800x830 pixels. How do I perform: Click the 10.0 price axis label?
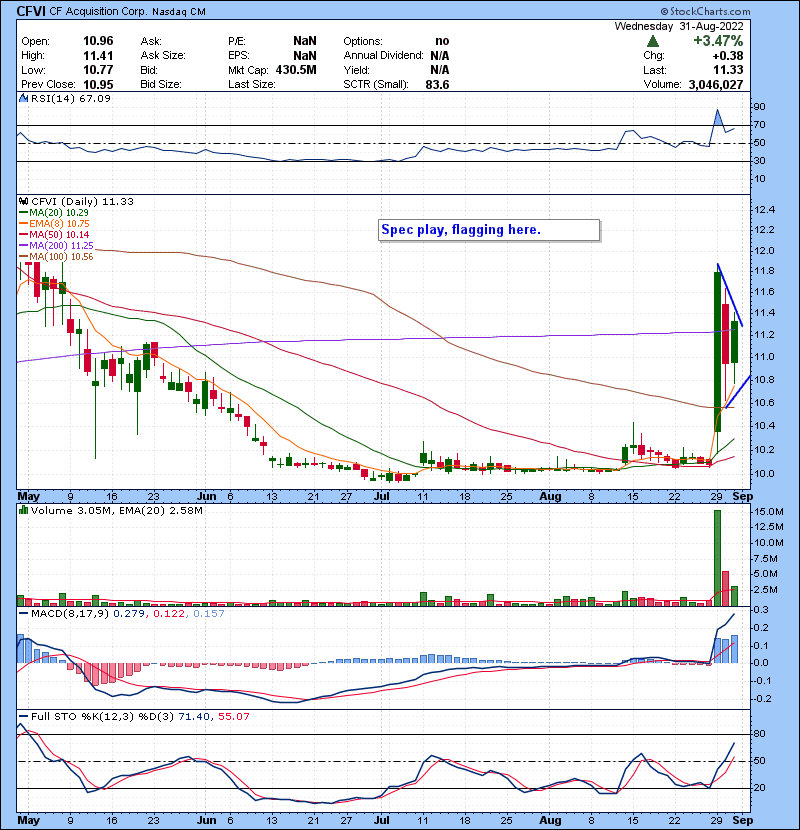coord(764,474)
